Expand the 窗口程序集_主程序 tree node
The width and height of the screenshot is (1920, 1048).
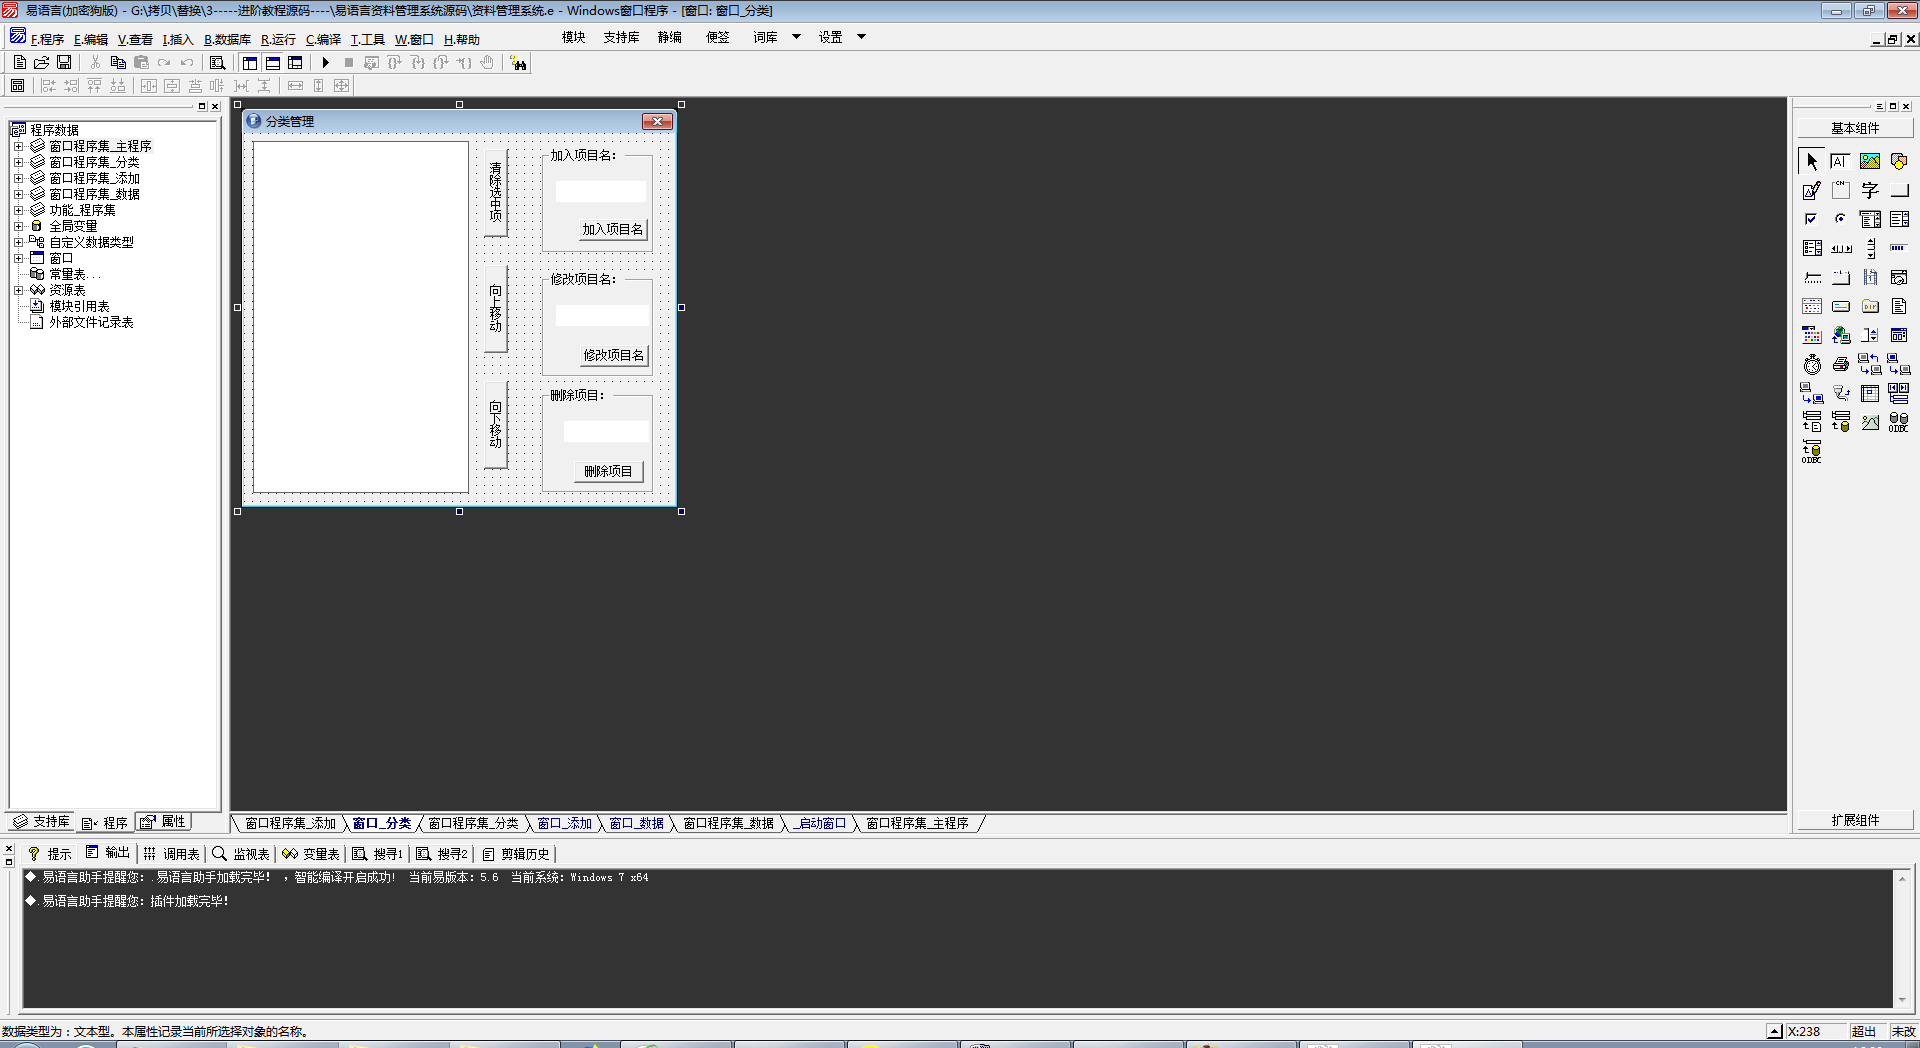[18, 146]
